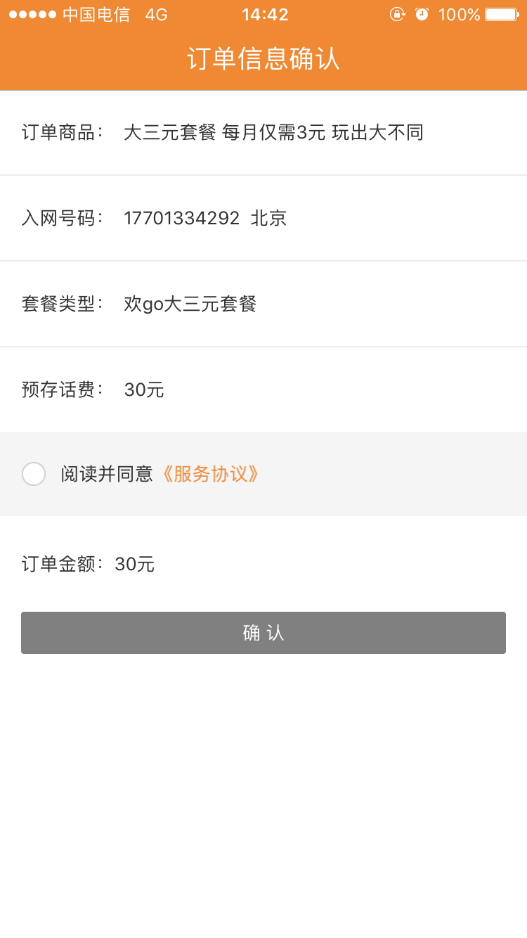Tap the 14:42 clock in status bar
This screenshot has width=527, height=938.
tap(265, 14)
